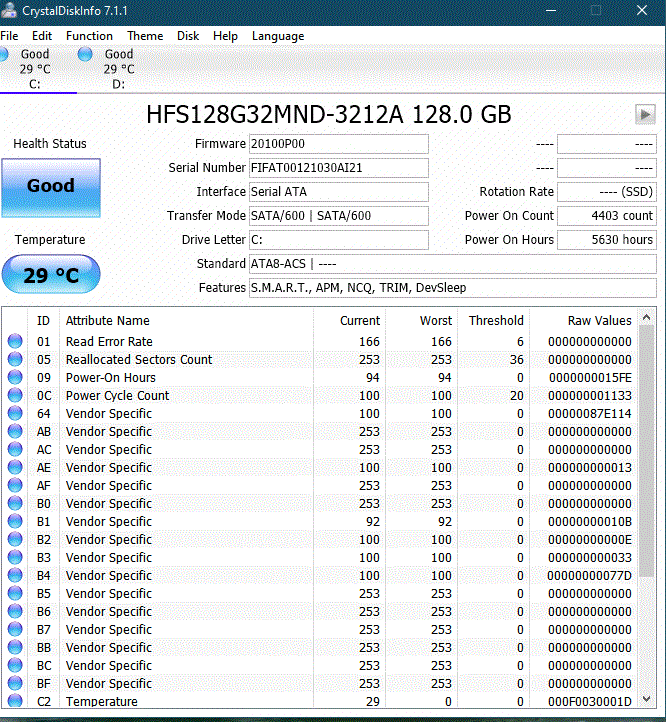Click the Rotation Rate value field
The width and height of the screenshot is (666, 722).
point(607,192)
